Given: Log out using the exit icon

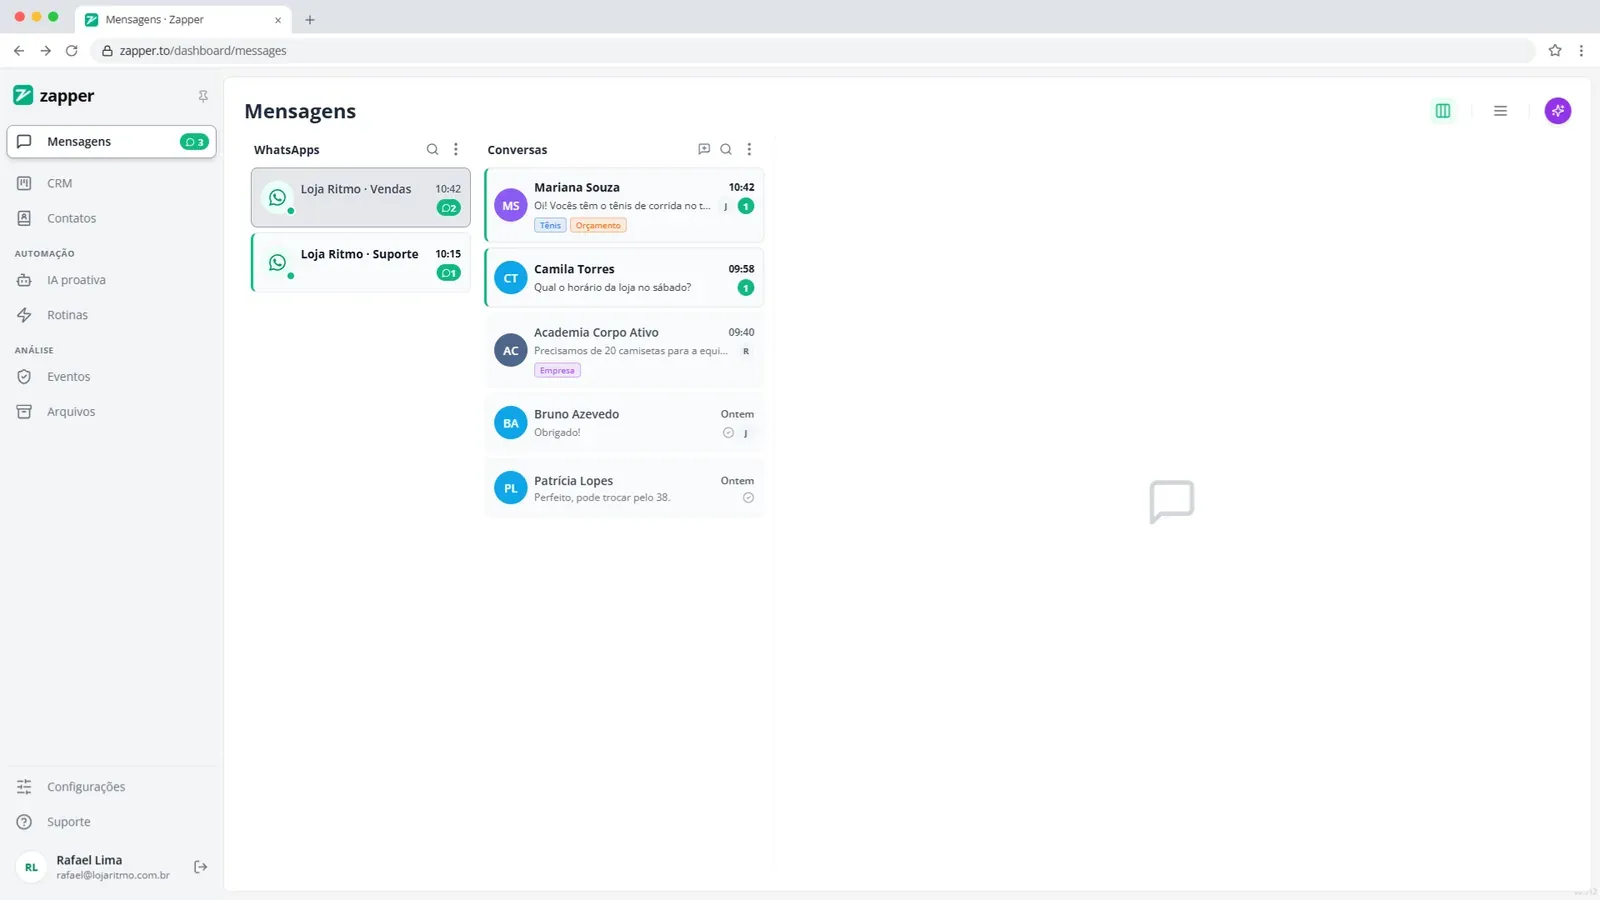Looking at the screenshot, I should click(x=200, y=867).
